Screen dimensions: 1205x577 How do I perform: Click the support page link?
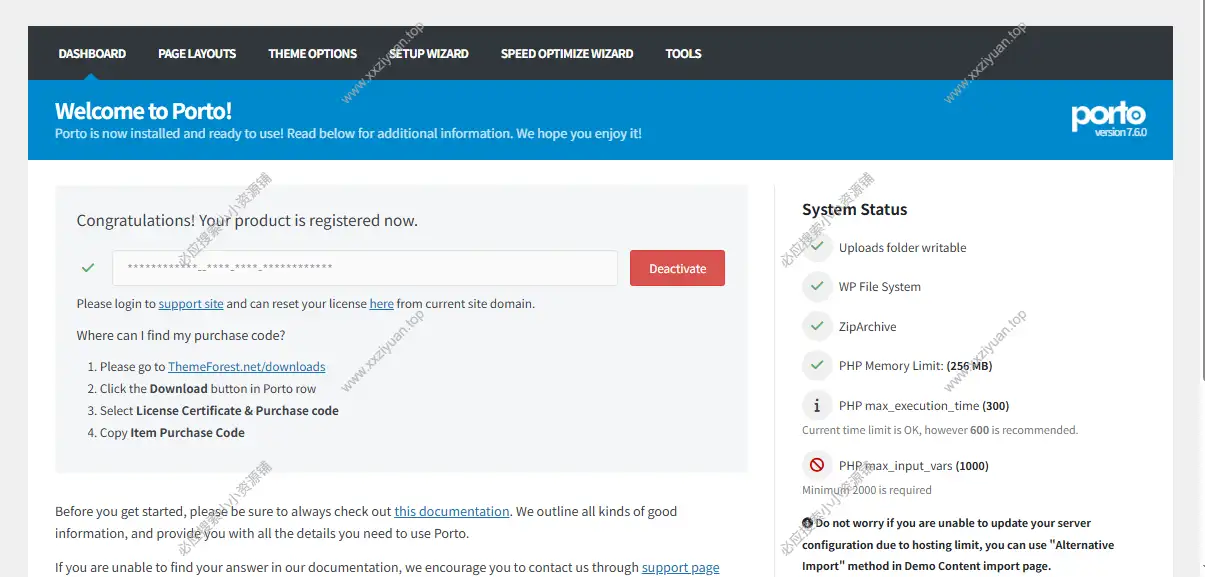click(680, 567)
